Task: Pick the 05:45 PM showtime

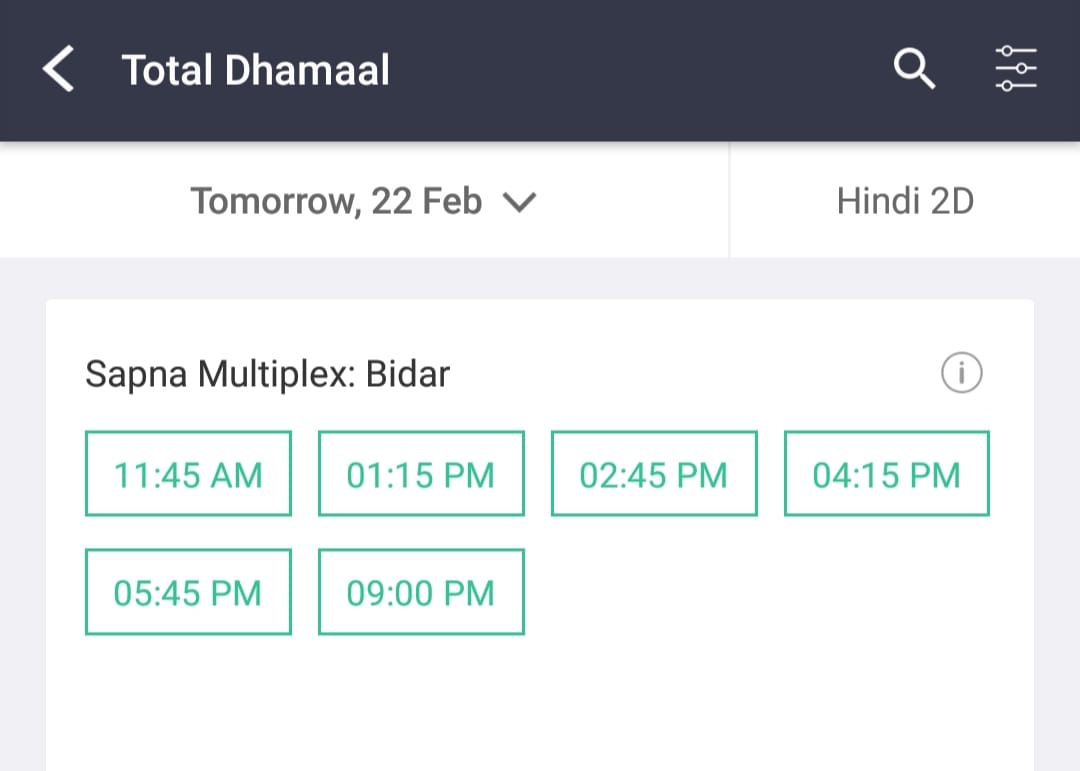Action: (x=188, y=592)
